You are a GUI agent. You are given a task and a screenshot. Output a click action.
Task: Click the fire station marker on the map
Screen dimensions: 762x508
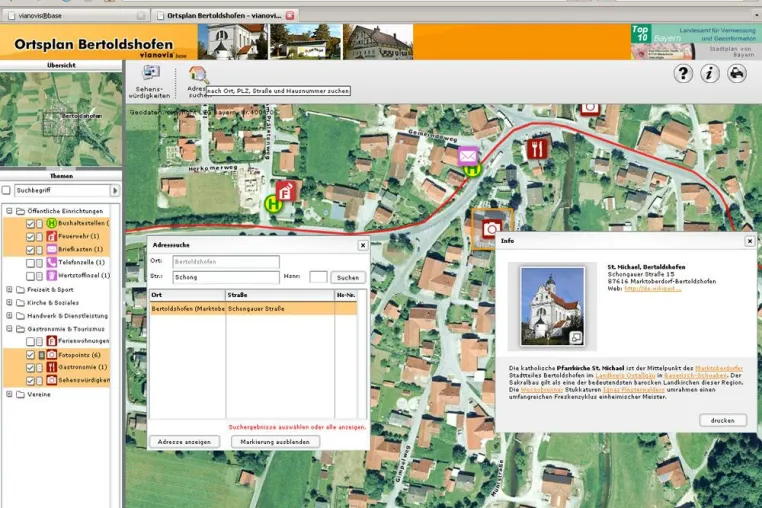[286, 191]
